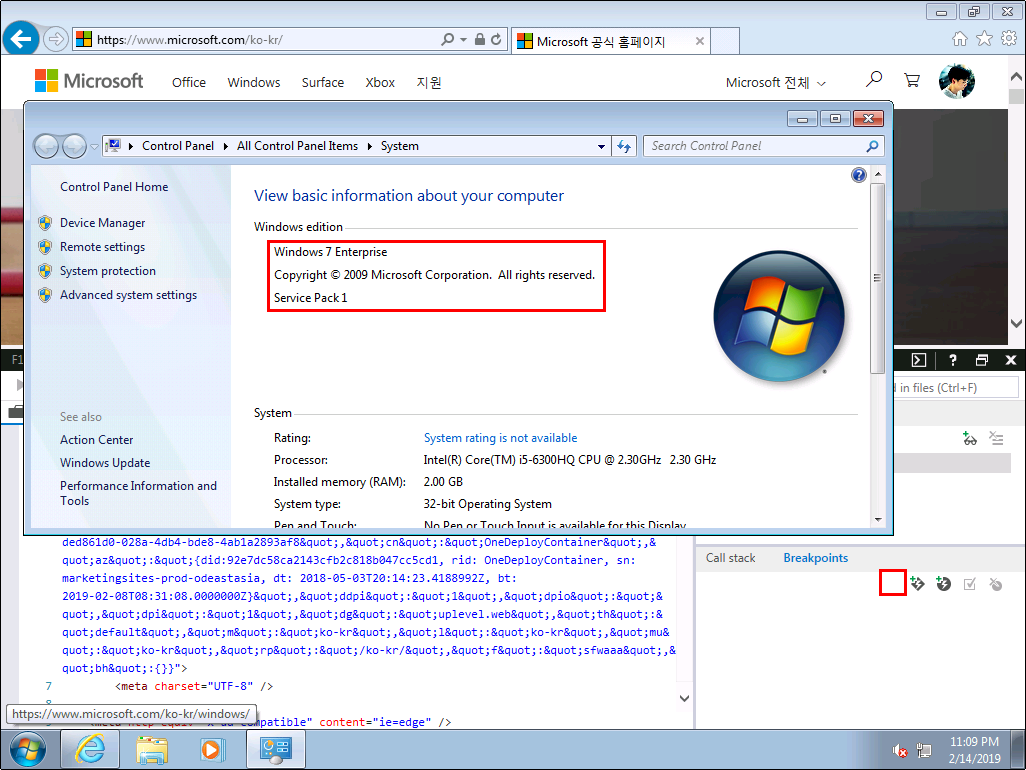Screen dimensions: 1026x770
Task: Open the account profile picture
Action: click(957, 81)
